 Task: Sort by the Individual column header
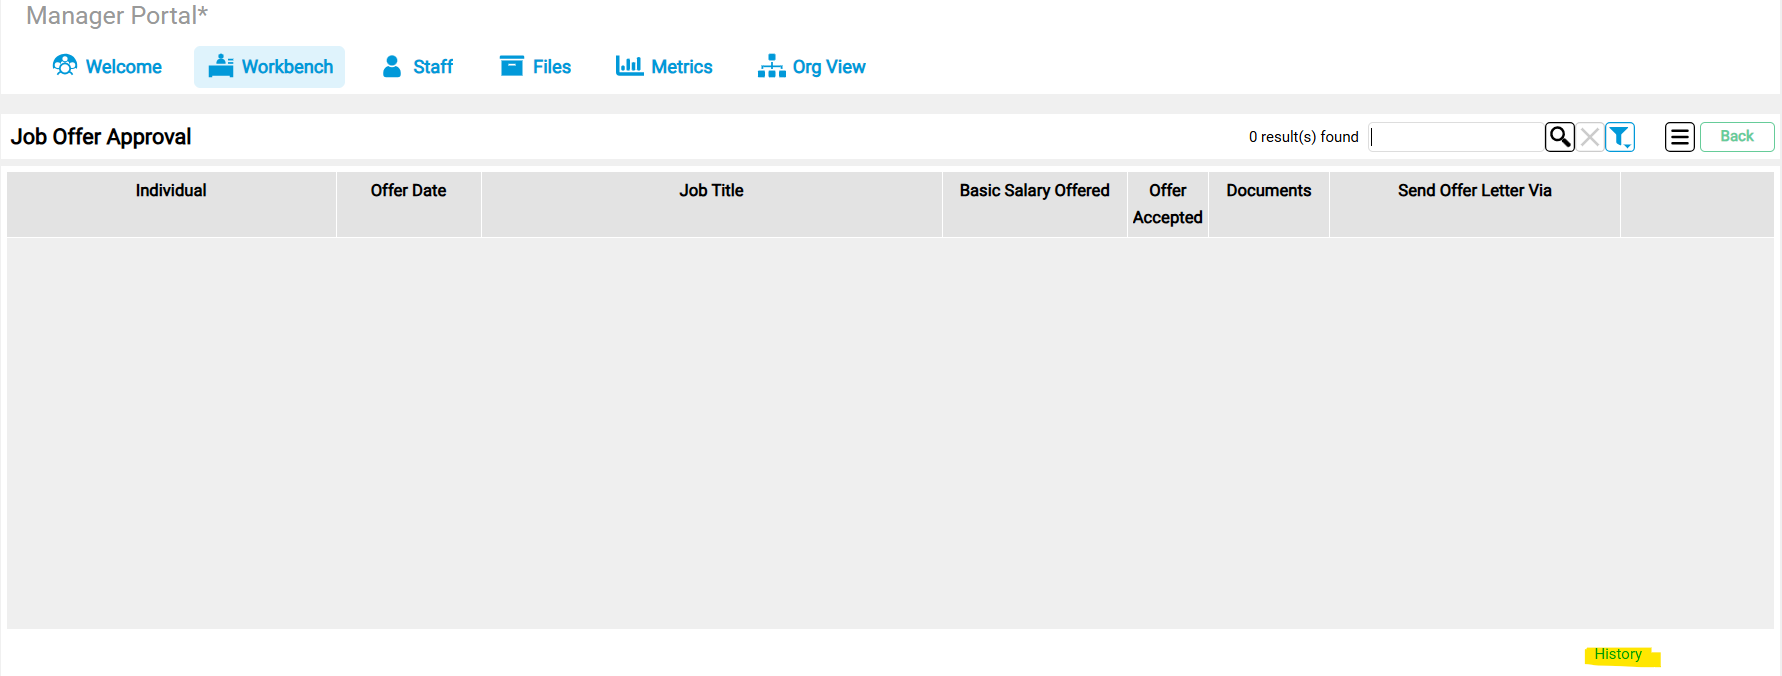tap(171, 191)
